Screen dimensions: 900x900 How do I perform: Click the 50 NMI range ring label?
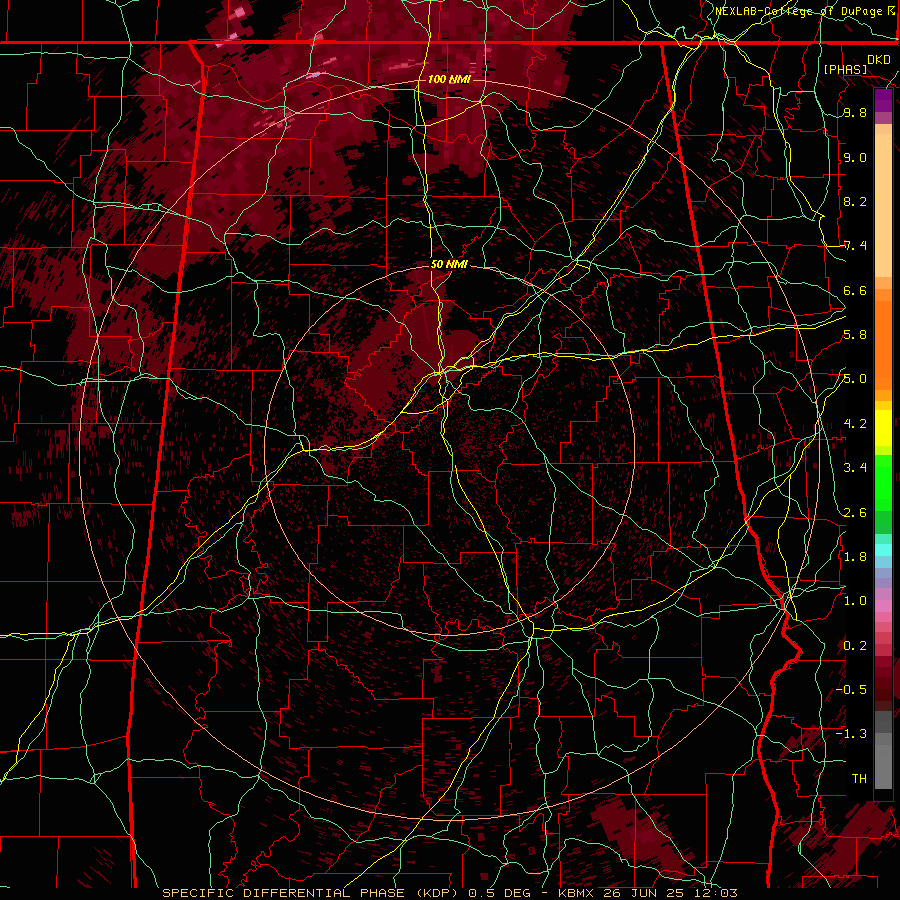click(449, 264)
